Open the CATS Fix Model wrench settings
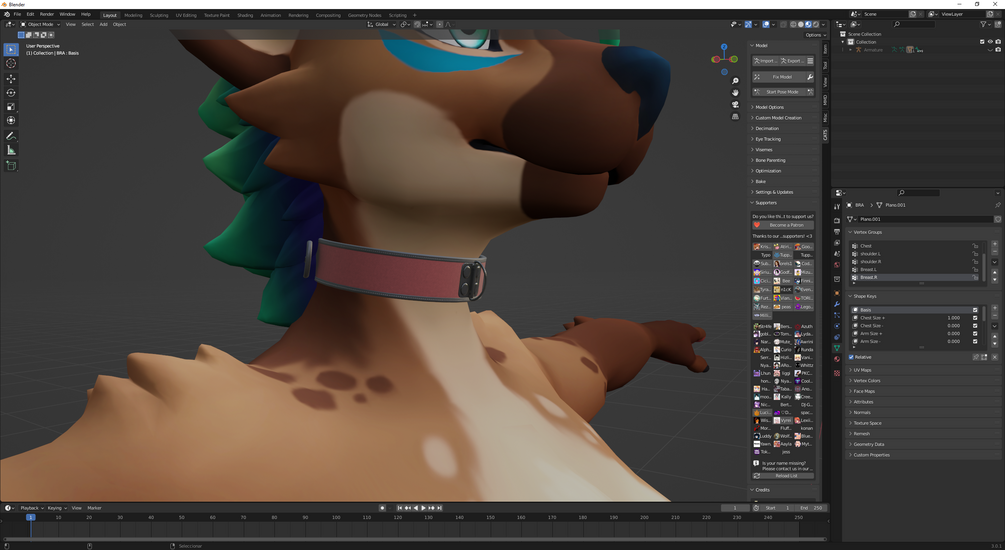The image size is (1005, 550). click(810, 77)
